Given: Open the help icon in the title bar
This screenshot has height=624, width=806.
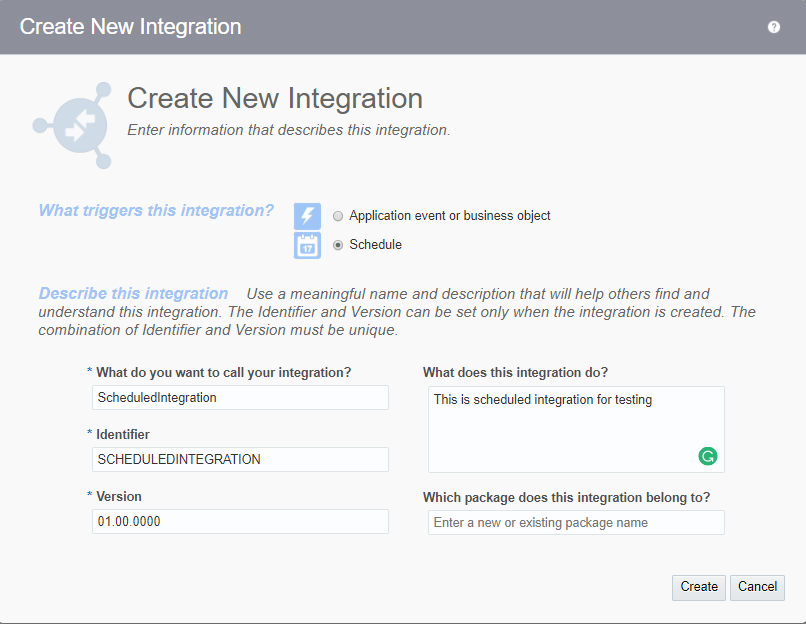Looking at the screenshot, I should (x=774, y=27).
